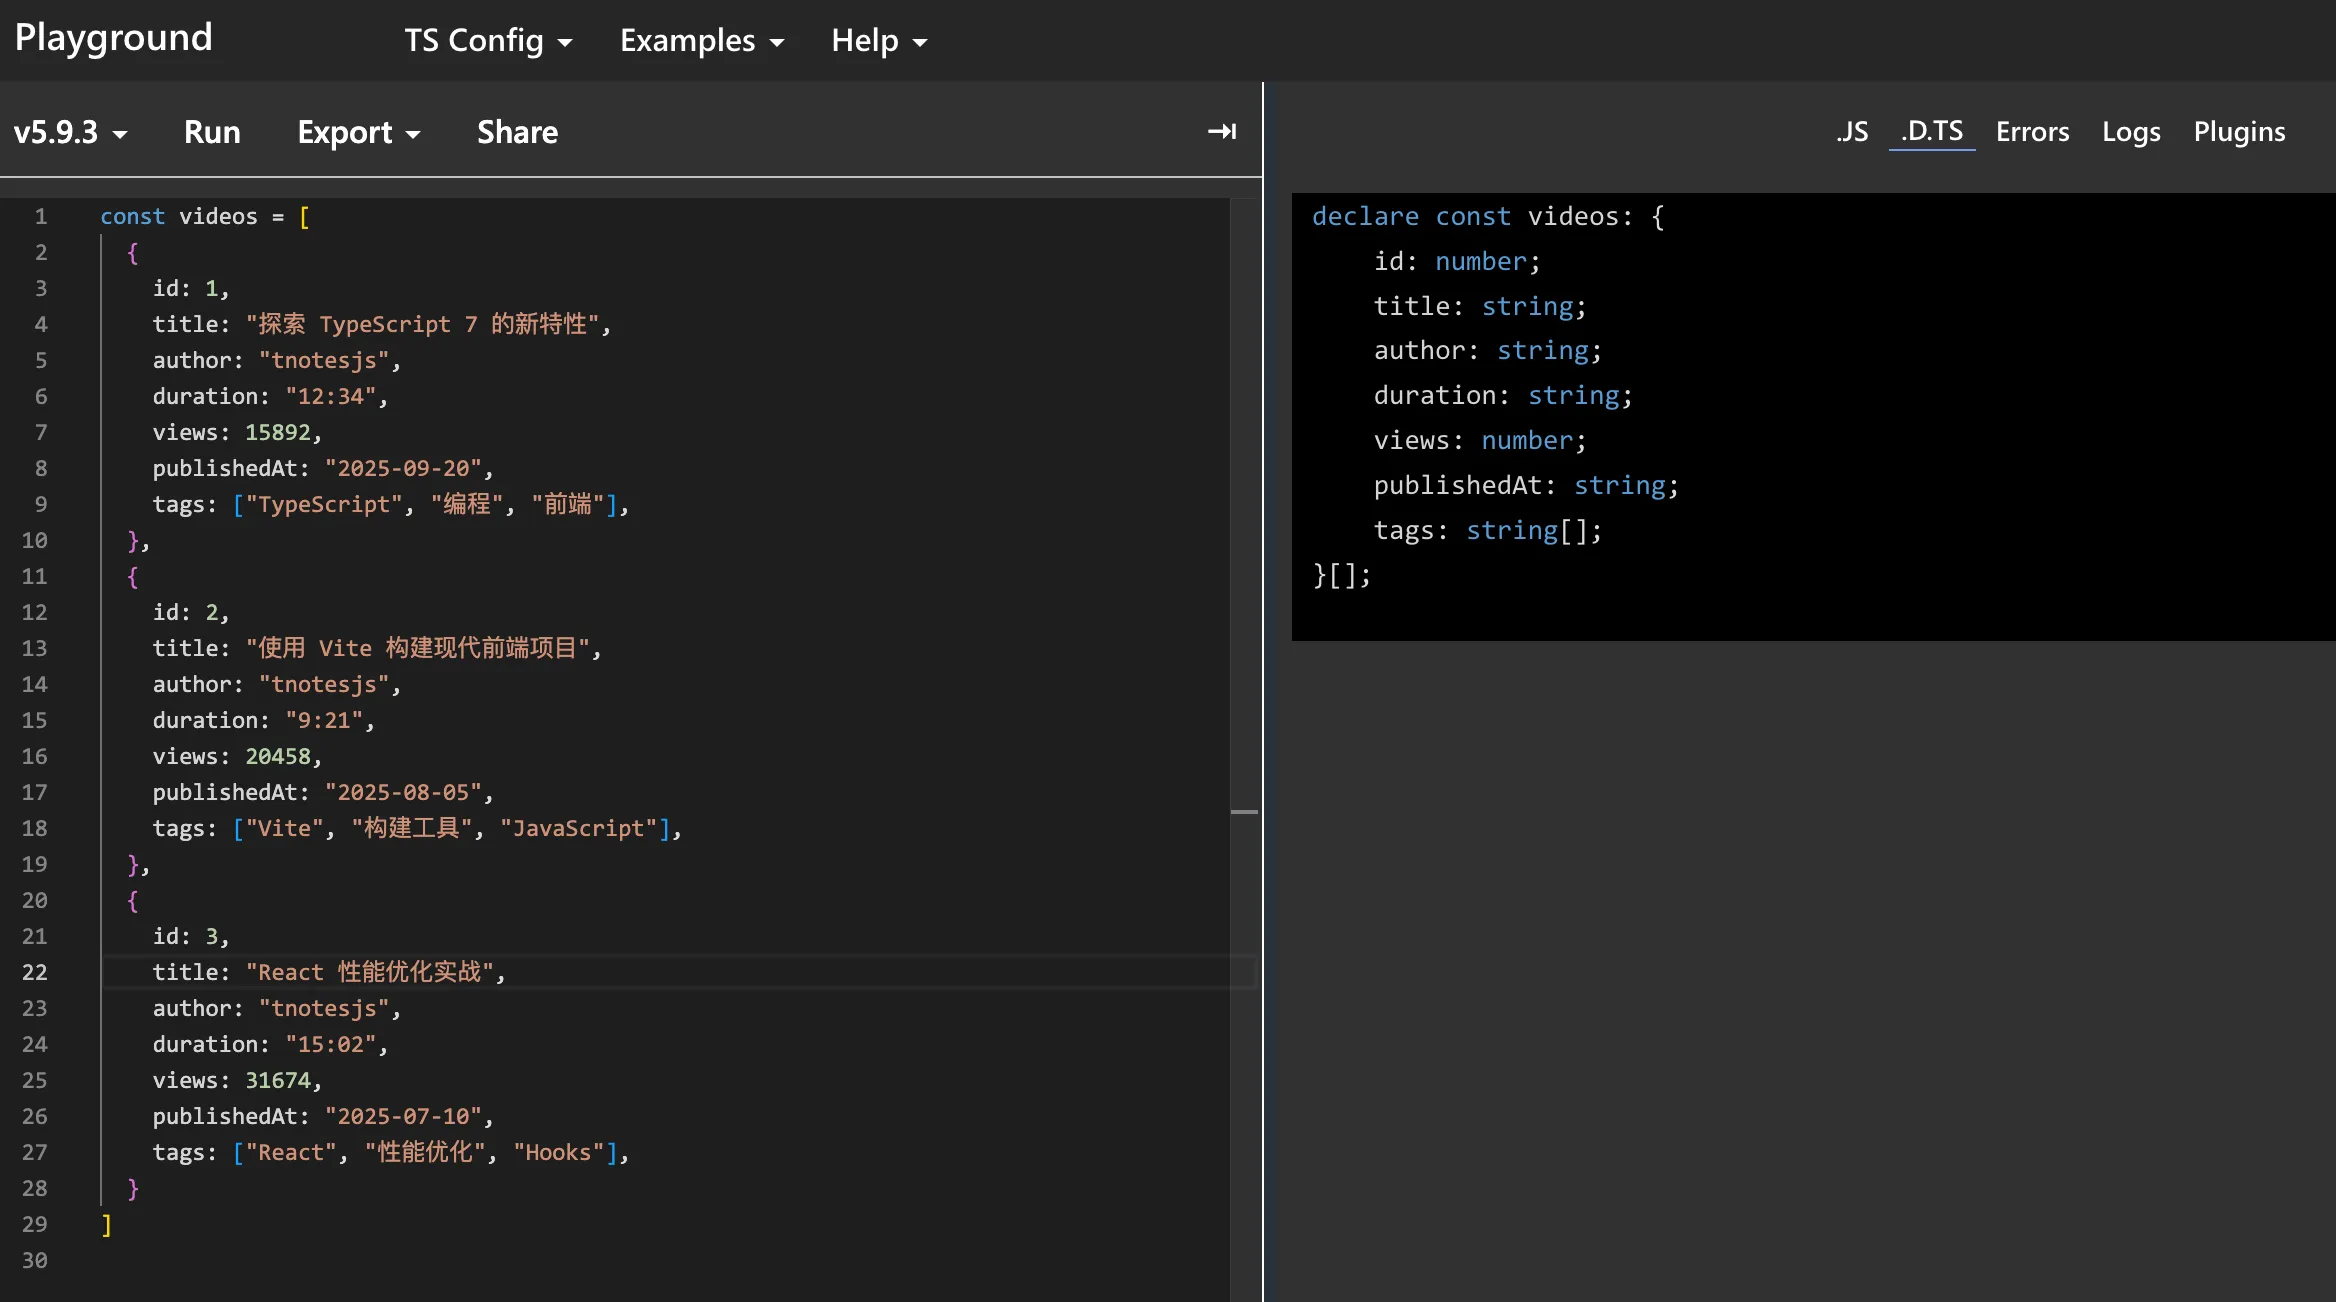Open the Errors tab
The image size is (2336, 1302).
[x=2032, y=131]
